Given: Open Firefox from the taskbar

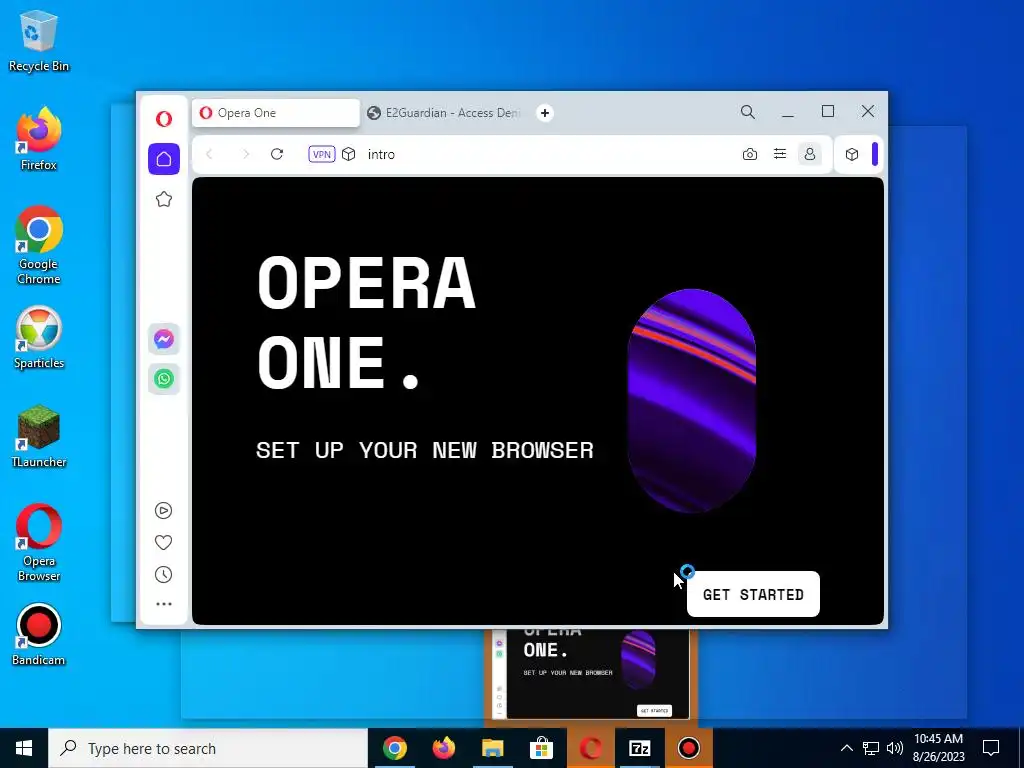Looking at the screenshot, I should [x=443, y=748].
